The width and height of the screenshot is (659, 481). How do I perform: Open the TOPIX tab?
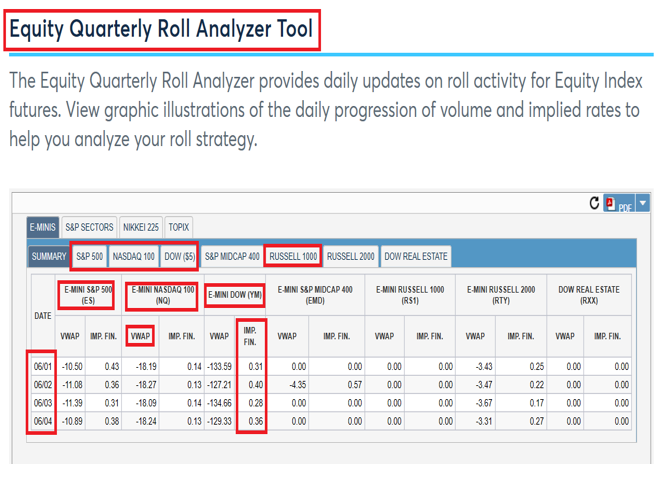(x=179, y=227)
